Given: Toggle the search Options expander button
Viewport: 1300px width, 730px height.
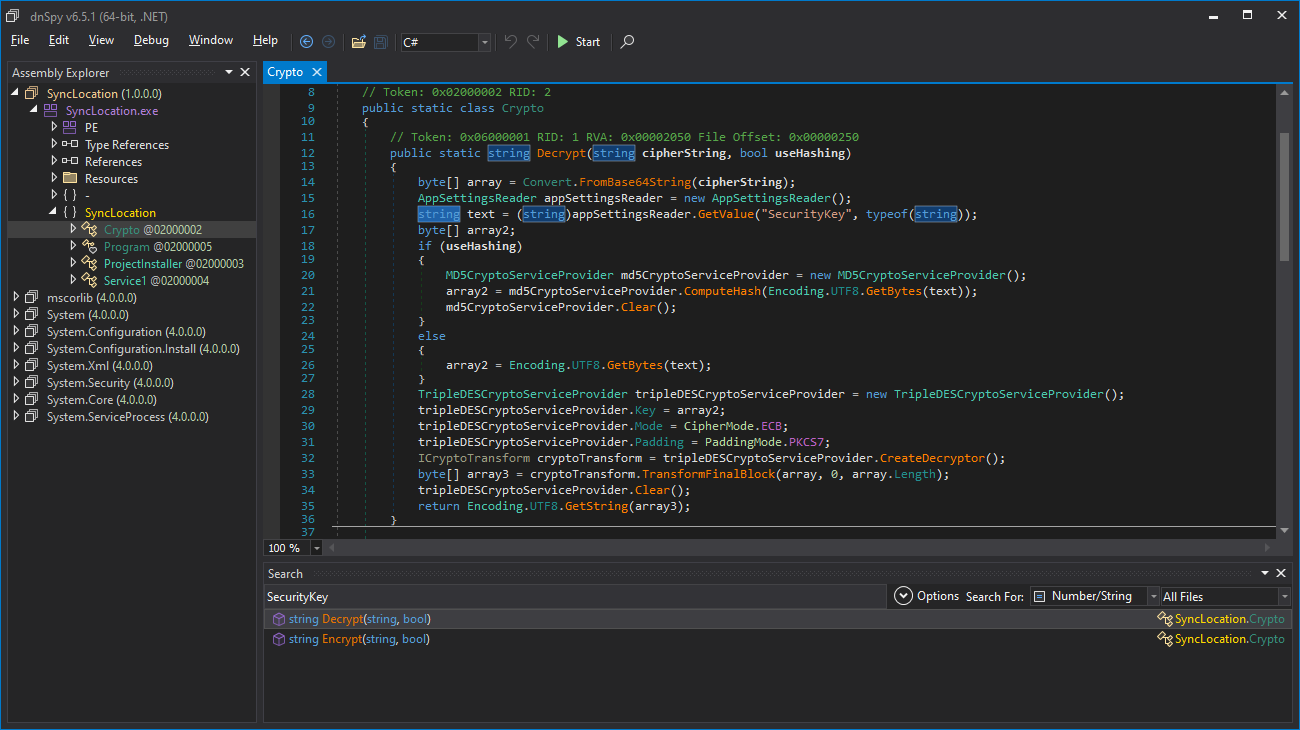Looking at the screenshot, I should [x=903, y=596].
